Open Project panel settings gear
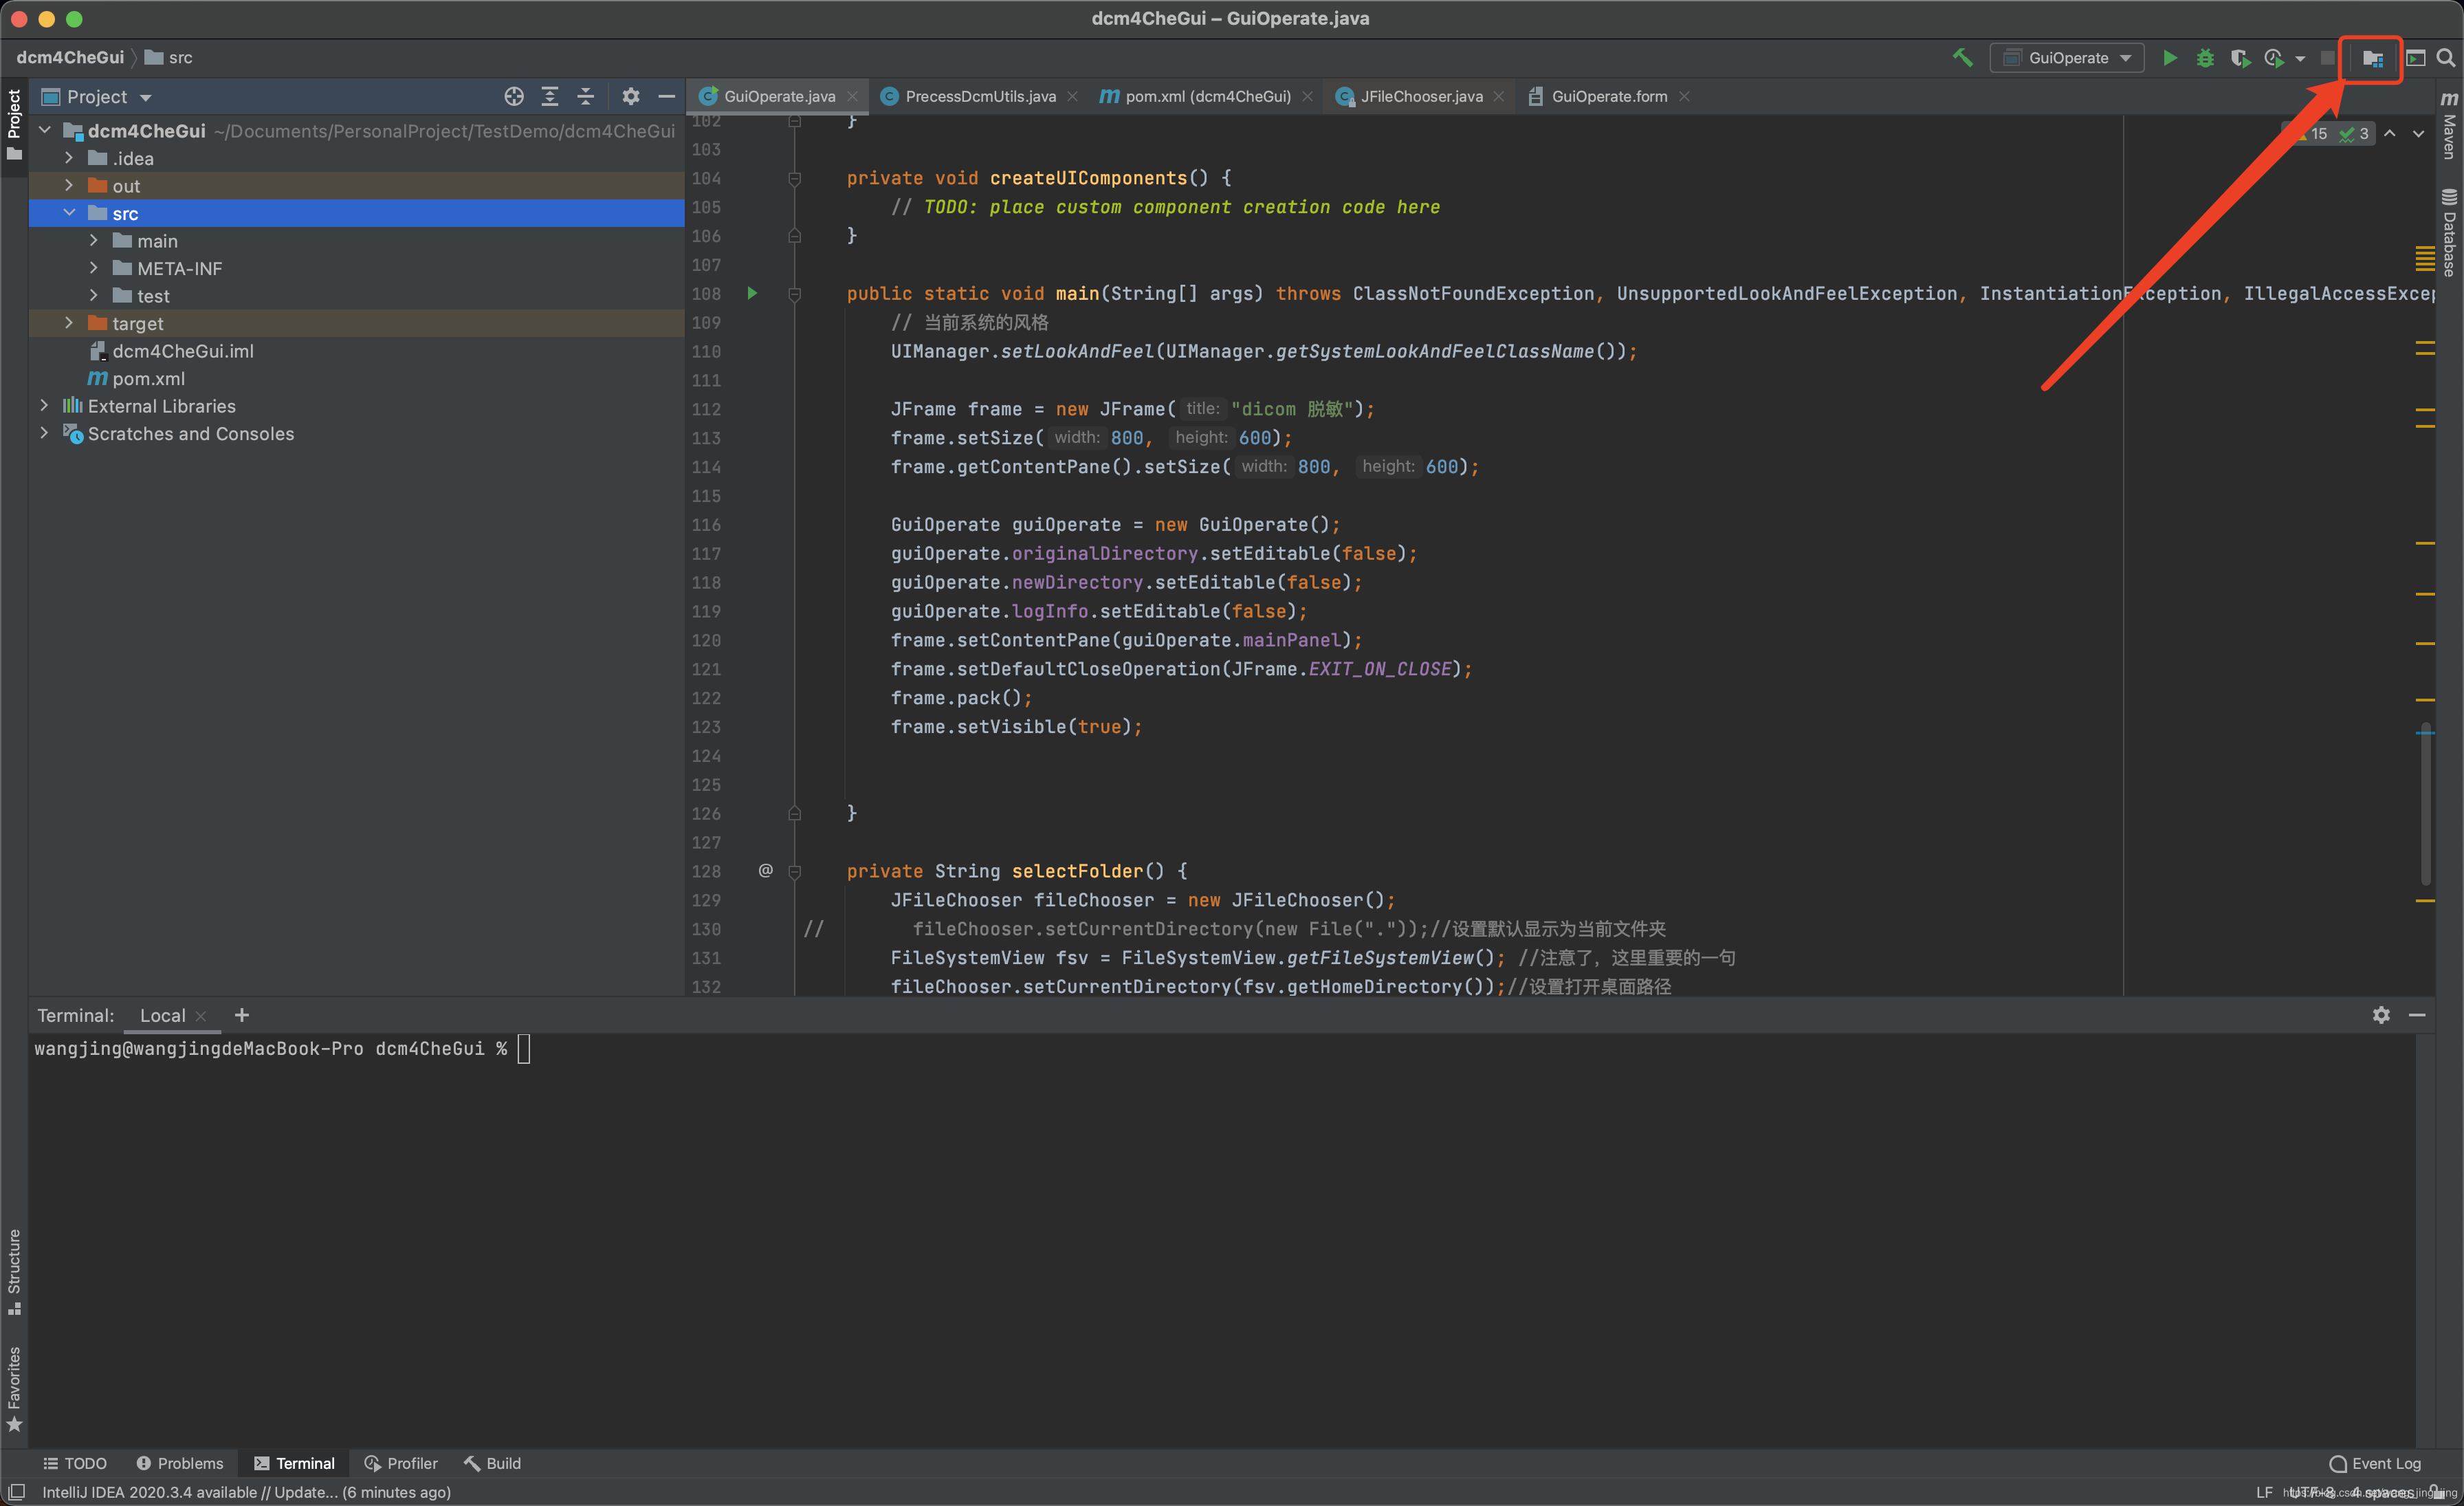This screenshot has width=2464, height=1506. point(630,97)
